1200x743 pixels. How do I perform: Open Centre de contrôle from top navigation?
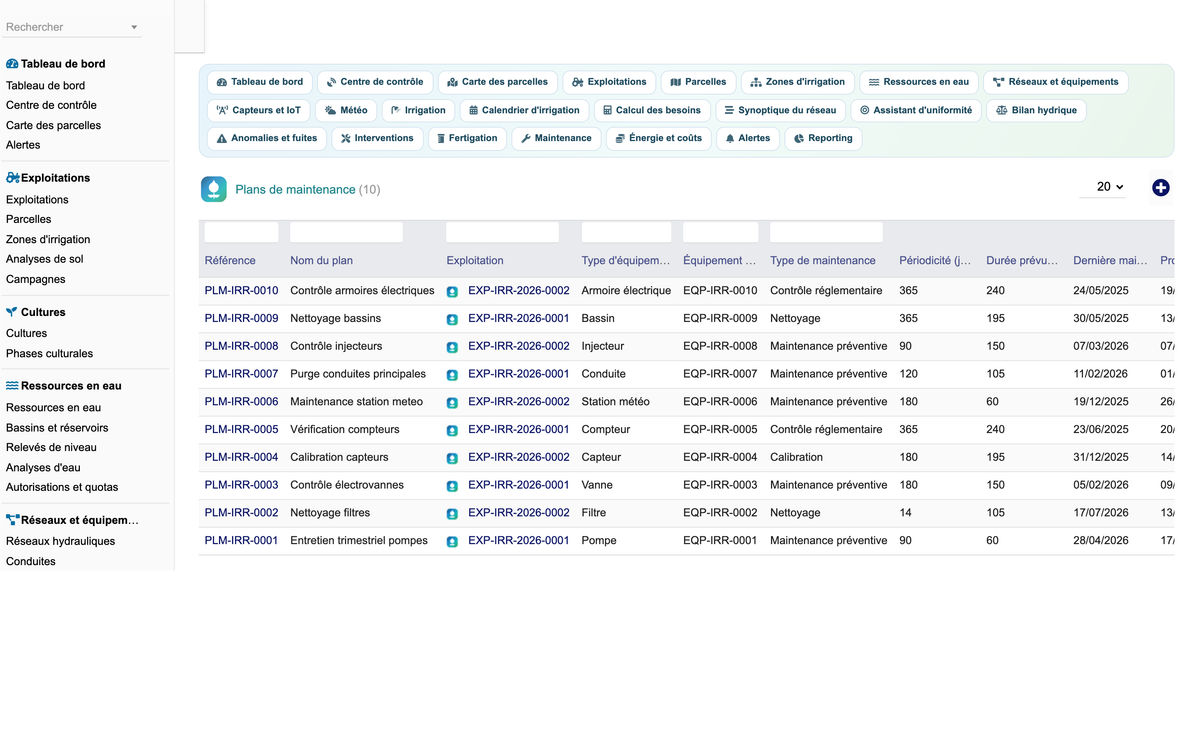pyautogui.click(x=375, y=82)
